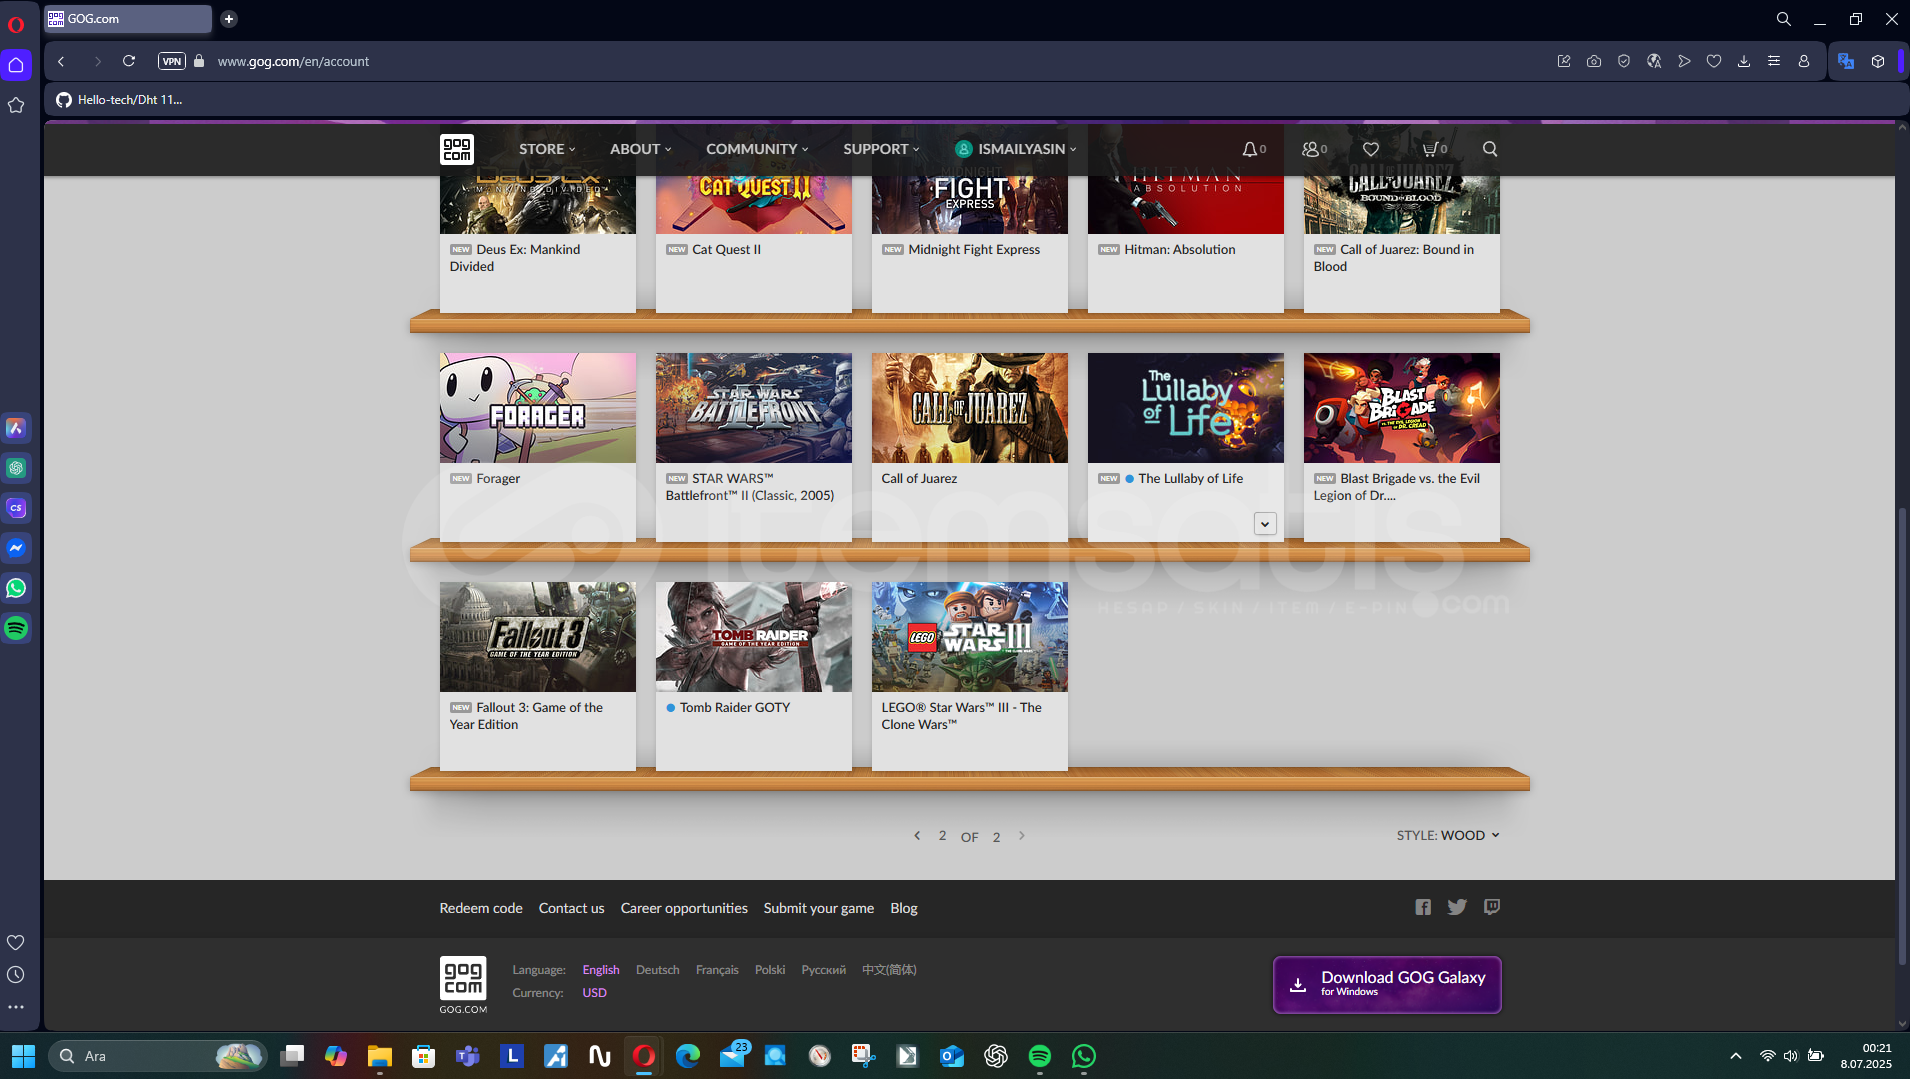Open Midnight Fight Express title
Screen dimensions: 1910x1079
pos(974,250)
